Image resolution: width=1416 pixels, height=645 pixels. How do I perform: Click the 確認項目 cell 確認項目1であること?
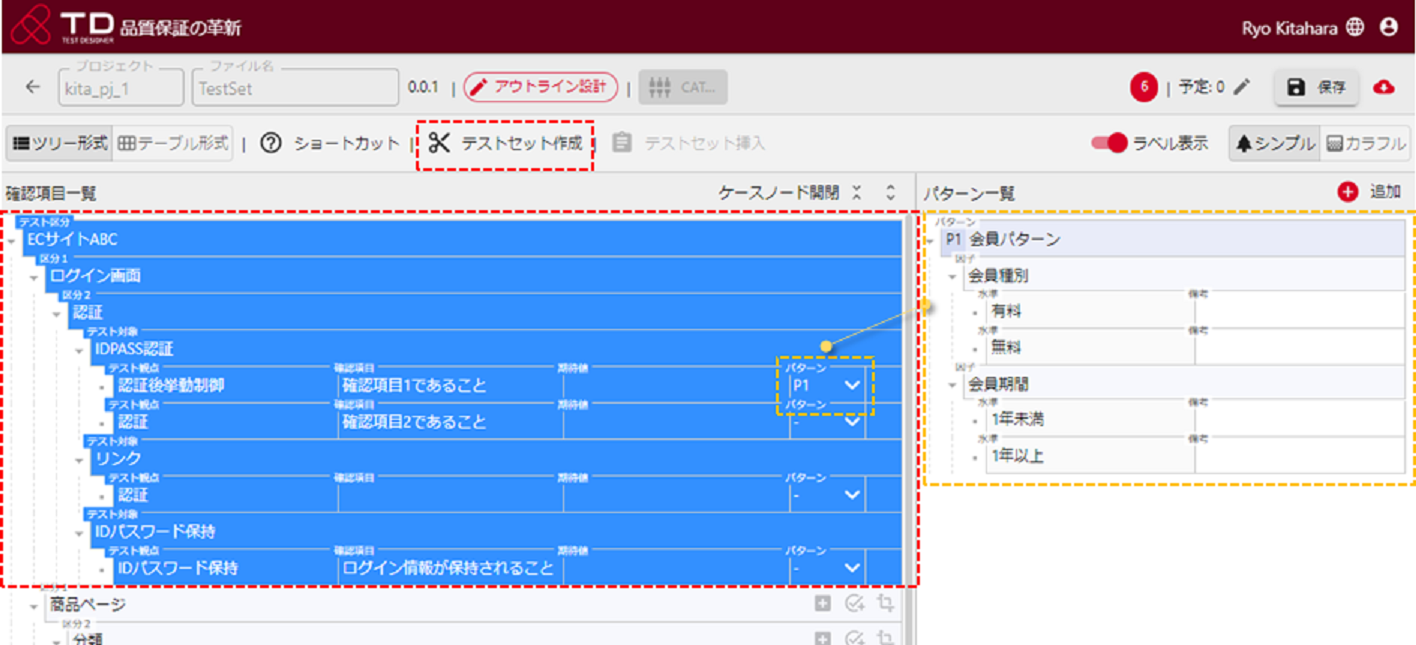click(x=449, y=385)
